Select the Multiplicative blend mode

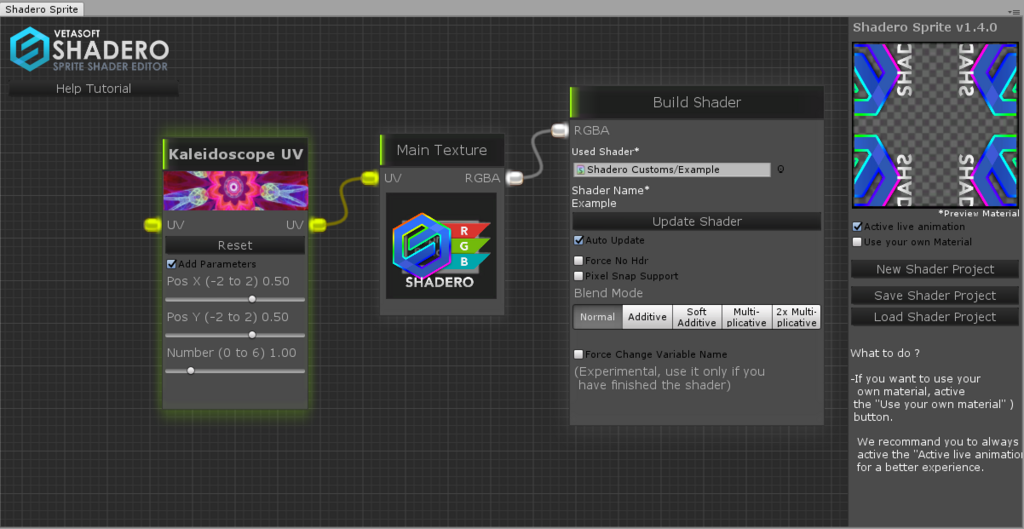click(x=746, y=317)
